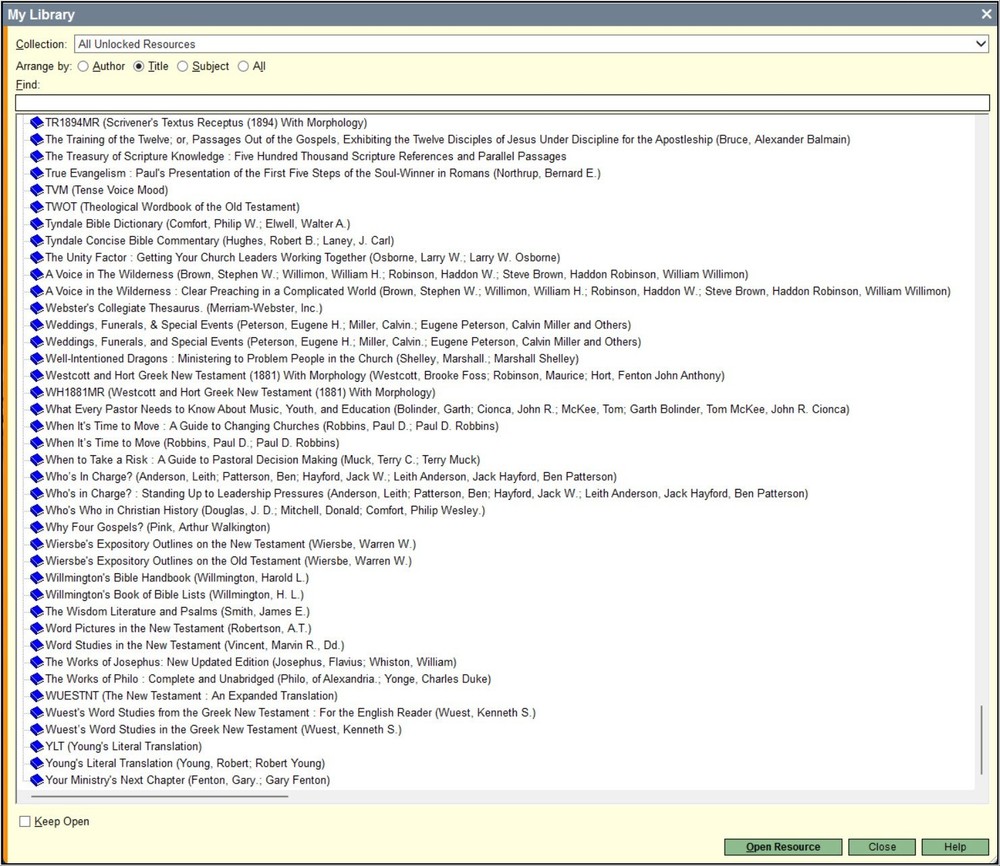Select the Title arrange option
Viewport: 1000px width, 866px height.
point(138,66)
